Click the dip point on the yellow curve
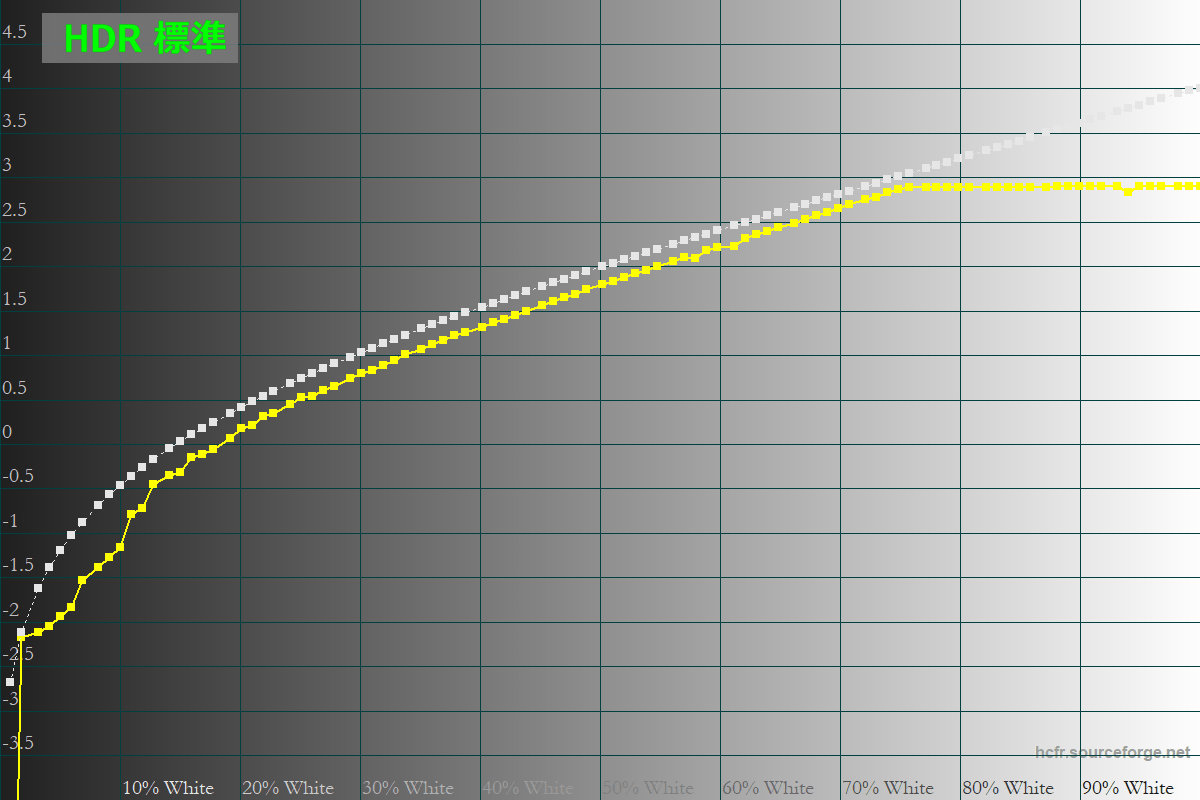The height and width of the screenshot is (800, 1200). coord(1128,191)
